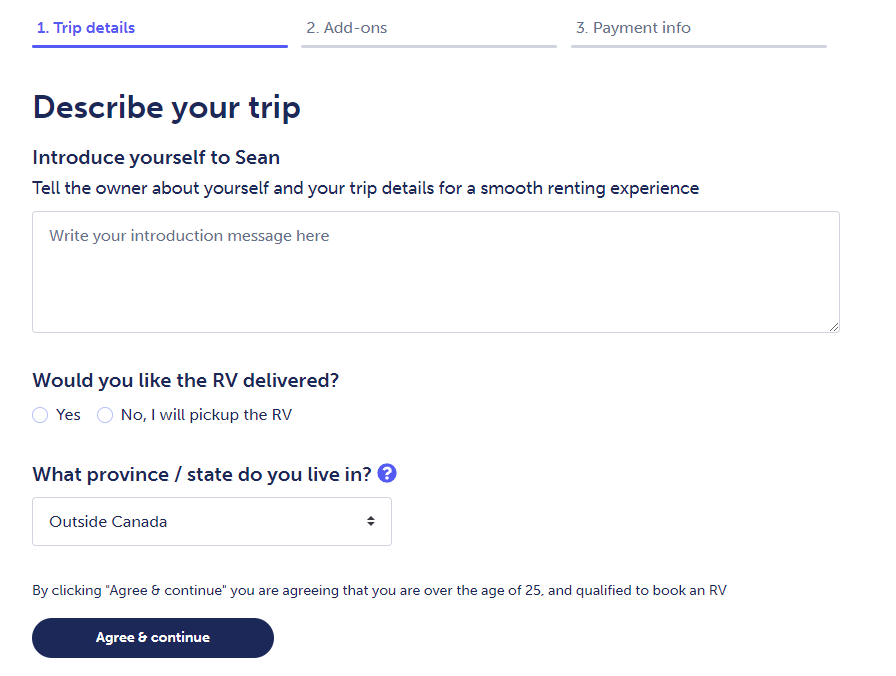
Task: Click the Agree & continue button
Action: click(x=153, y=638)
